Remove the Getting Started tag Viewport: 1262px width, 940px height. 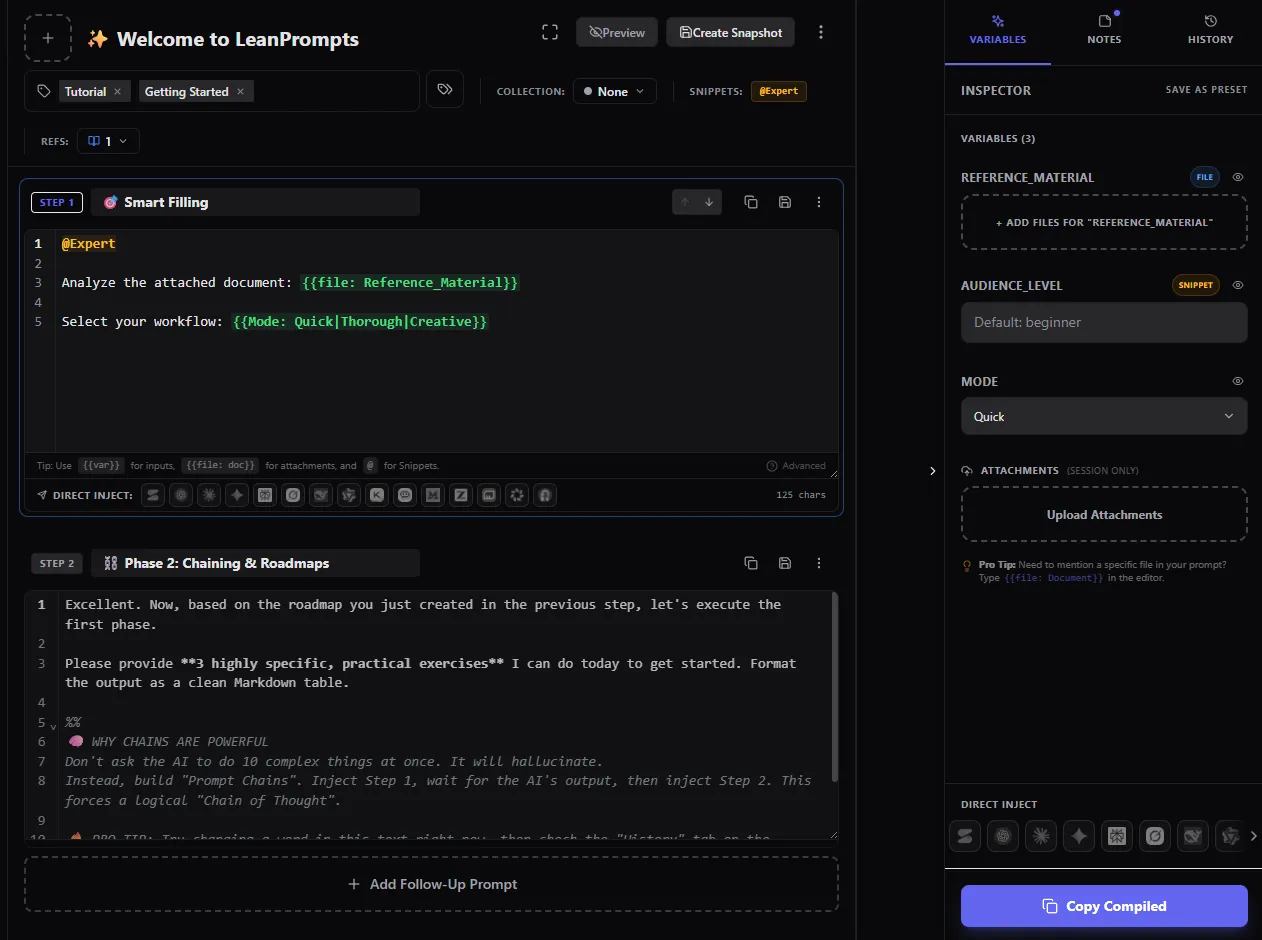click(x=240, y=92)
